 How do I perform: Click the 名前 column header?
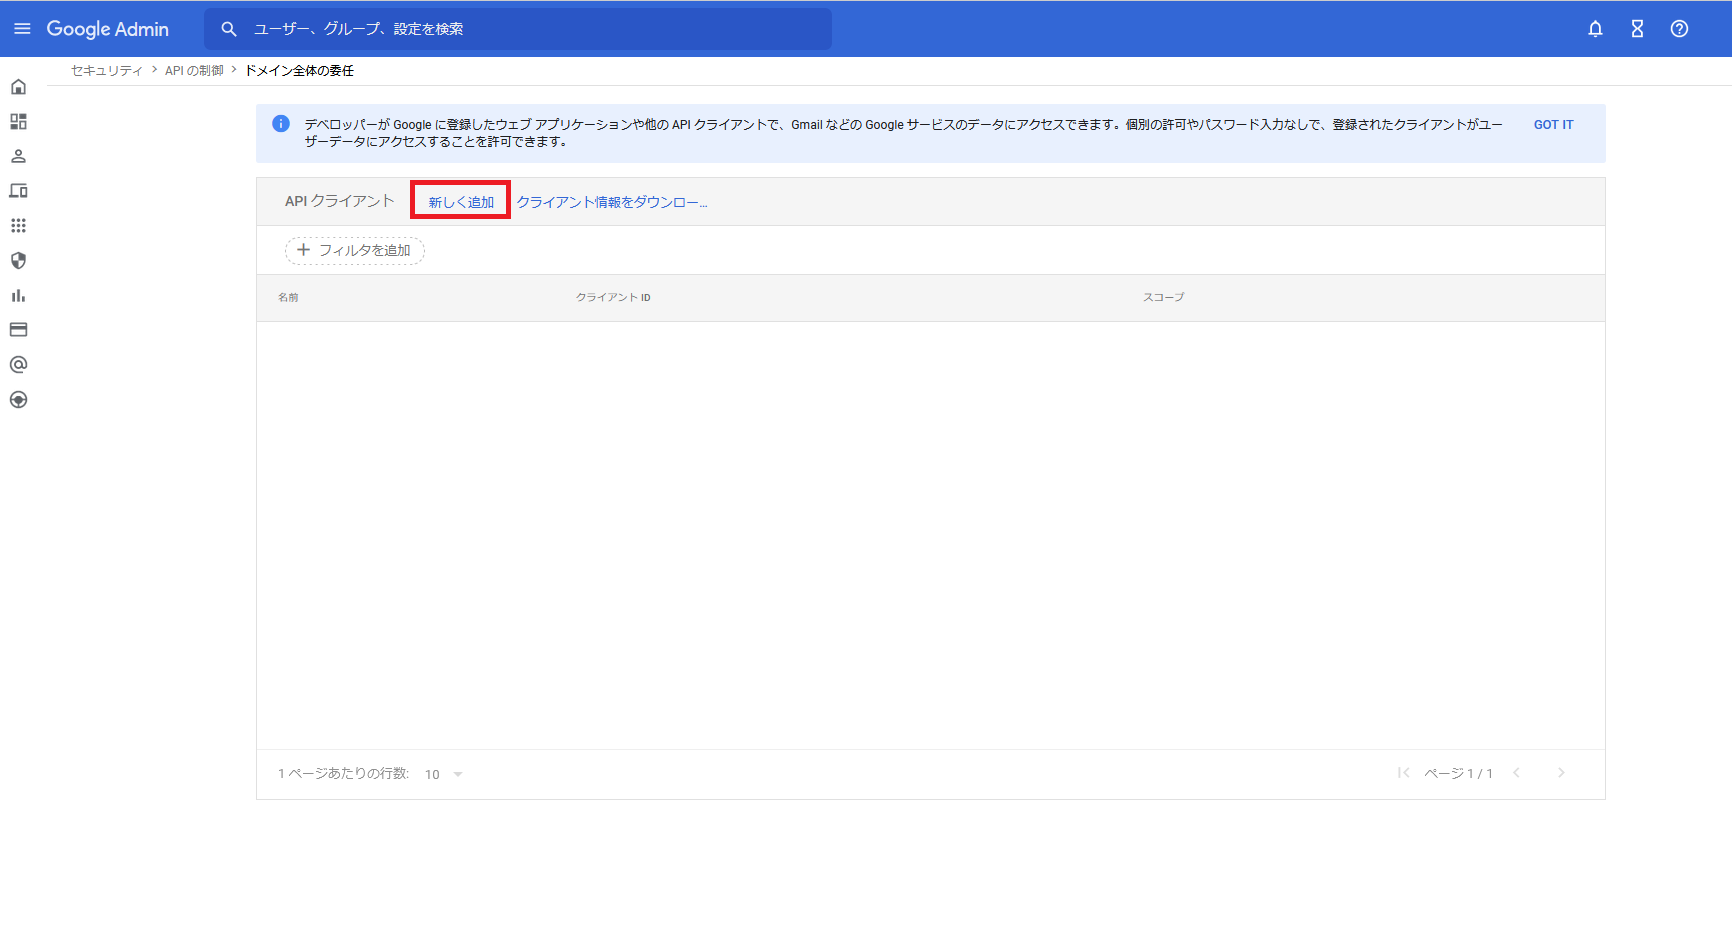288,298
